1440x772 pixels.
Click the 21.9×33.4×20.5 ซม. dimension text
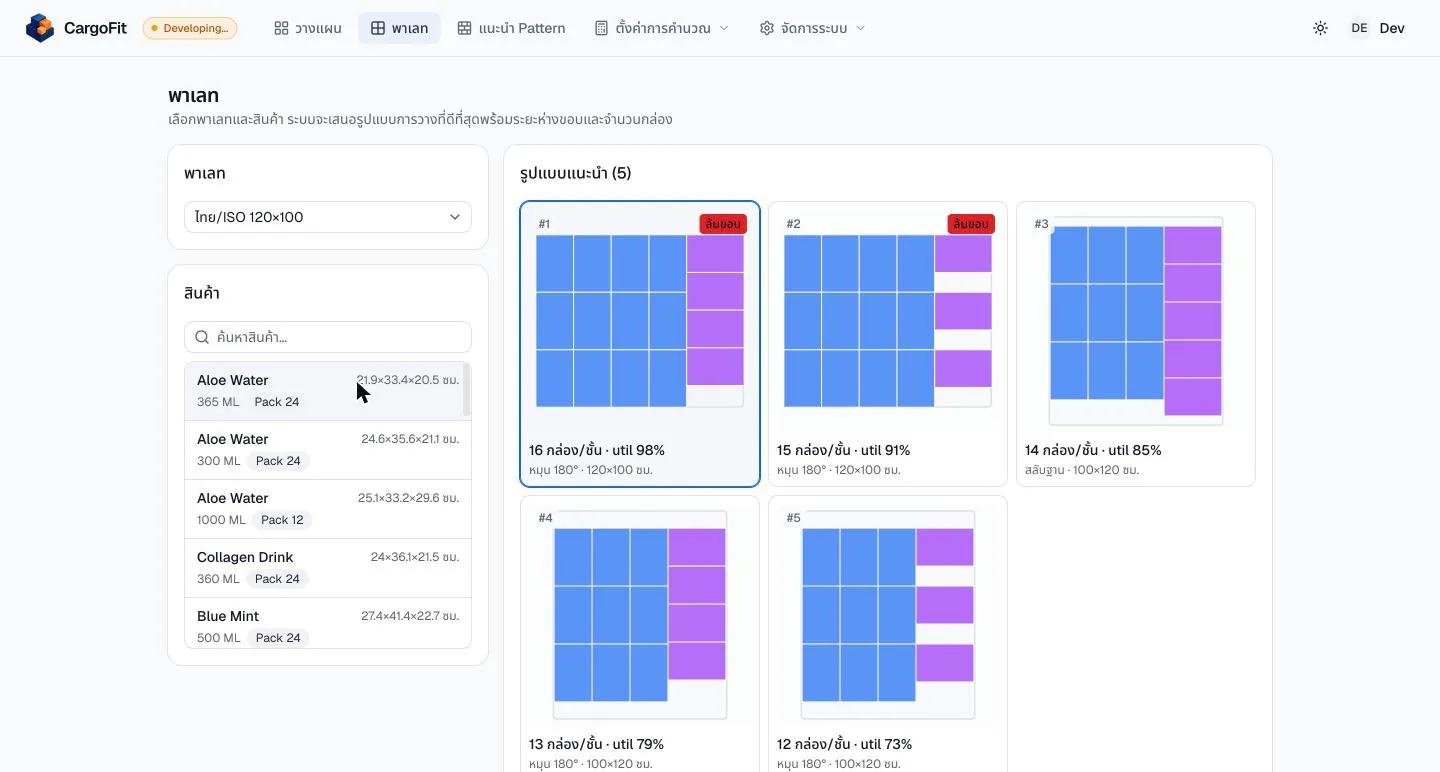pyautogui.click(x=408, y=380)
